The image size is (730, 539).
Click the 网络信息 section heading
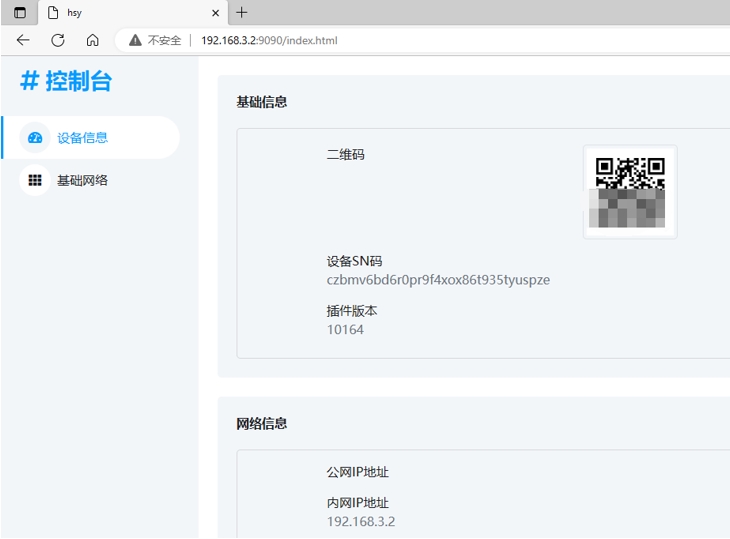point(262,424)
